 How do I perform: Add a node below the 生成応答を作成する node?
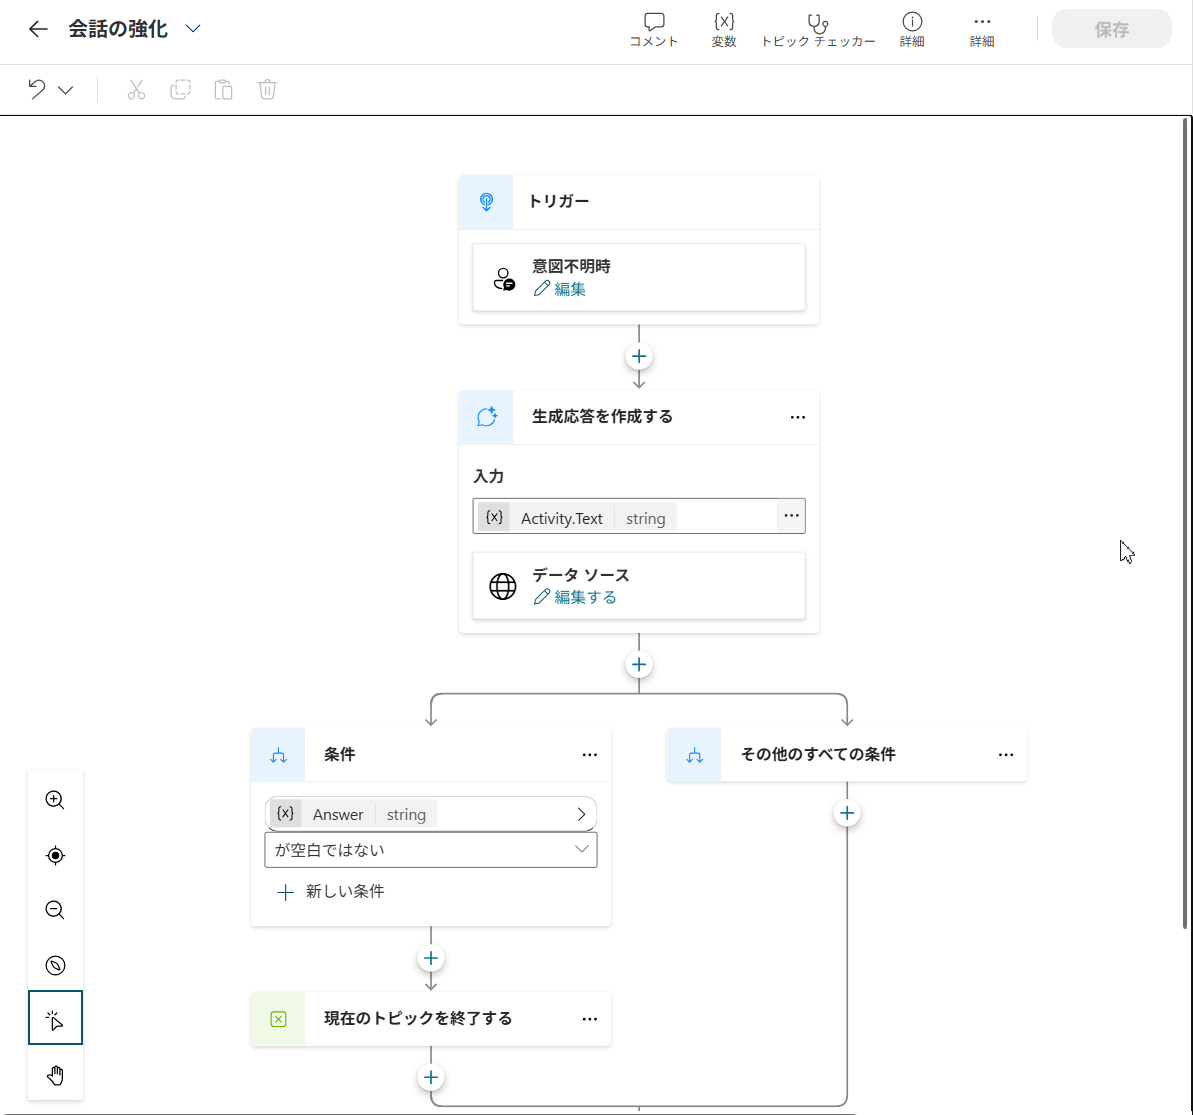pyautogui.click(x=639, y=664)
